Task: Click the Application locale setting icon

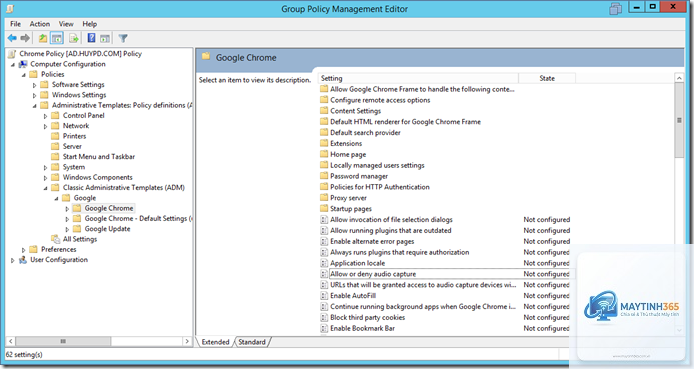Action: pos(324,263)
